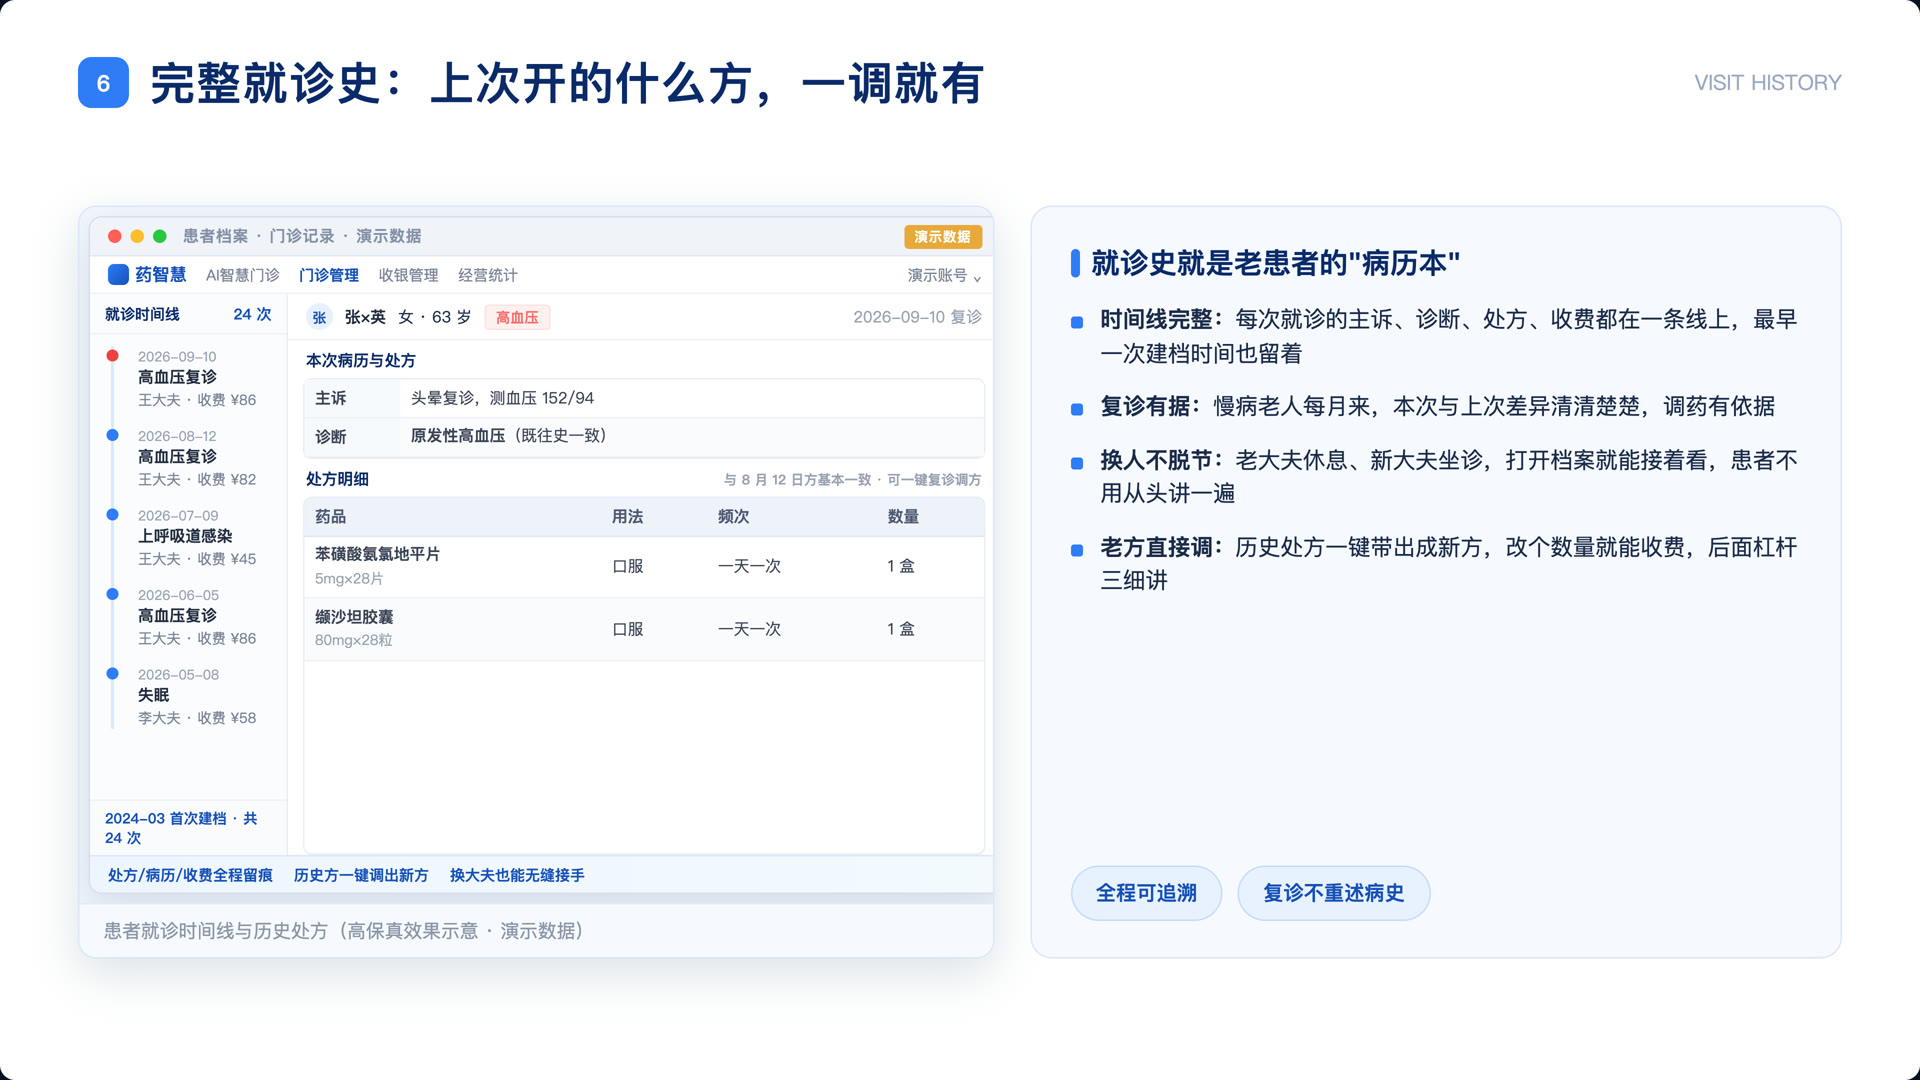Click the 张 patient avatar circle
This screenshot has height=1080, width=1920.
click(x=319, y=317)
